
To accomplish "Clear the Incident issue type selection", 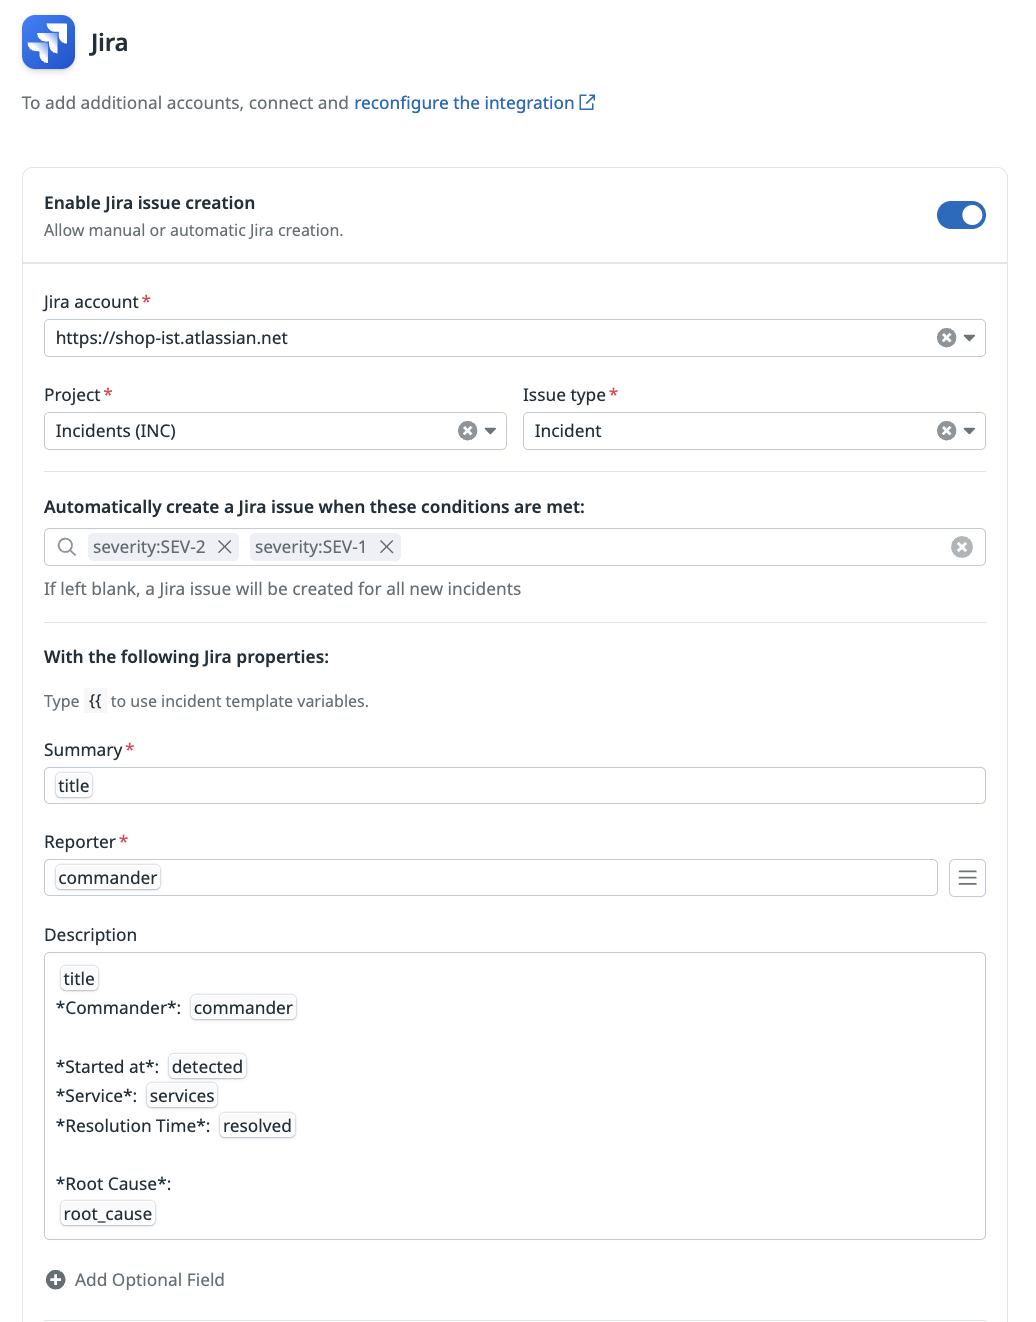I will (946, 431).
